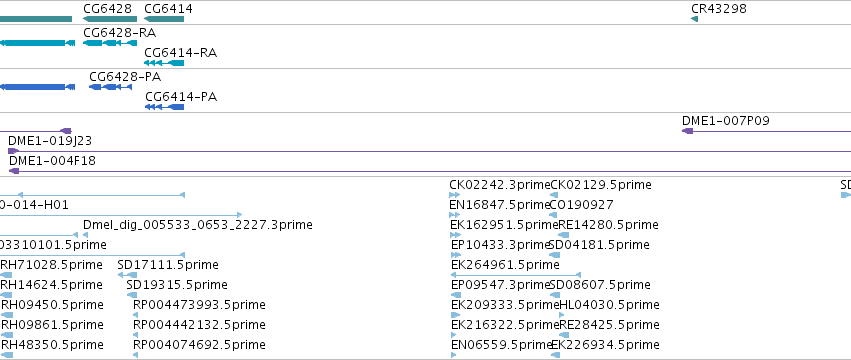Screen dimensions: 851x360
Task: Click the DME1-004F18 clone arrowhead
Action: tap(14, 171)
